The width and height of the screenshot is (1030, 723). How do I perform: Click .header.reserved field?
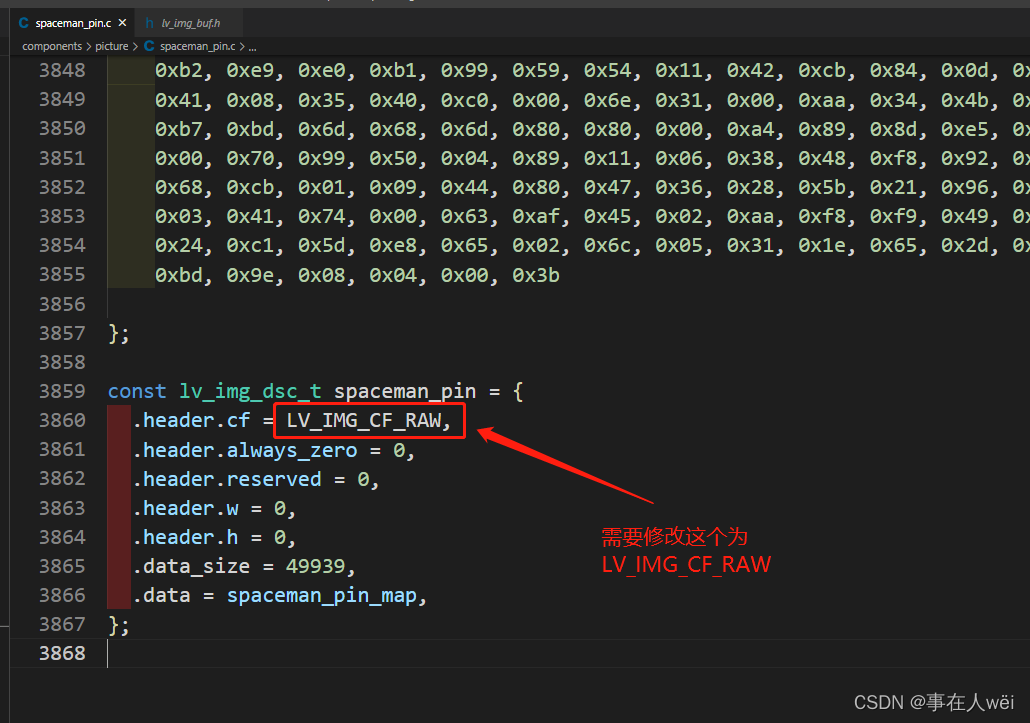[x=227, y=479]
